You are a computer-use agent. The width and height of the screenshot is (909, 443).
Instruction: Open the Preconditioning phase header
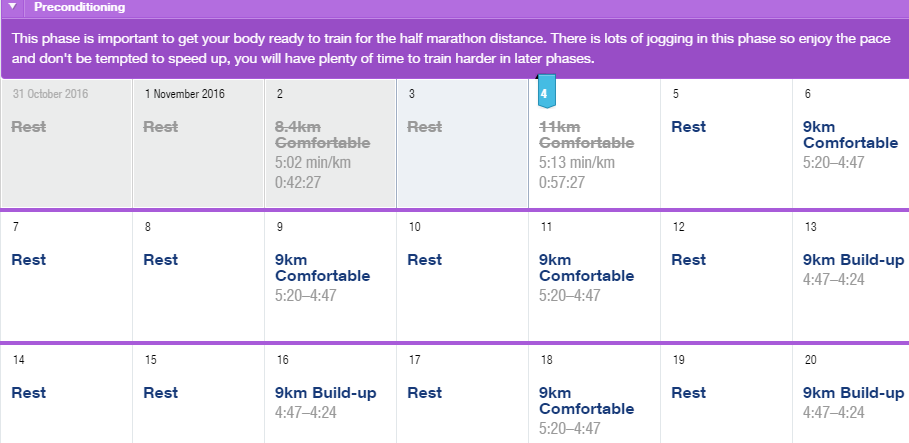tap(79, 8)
